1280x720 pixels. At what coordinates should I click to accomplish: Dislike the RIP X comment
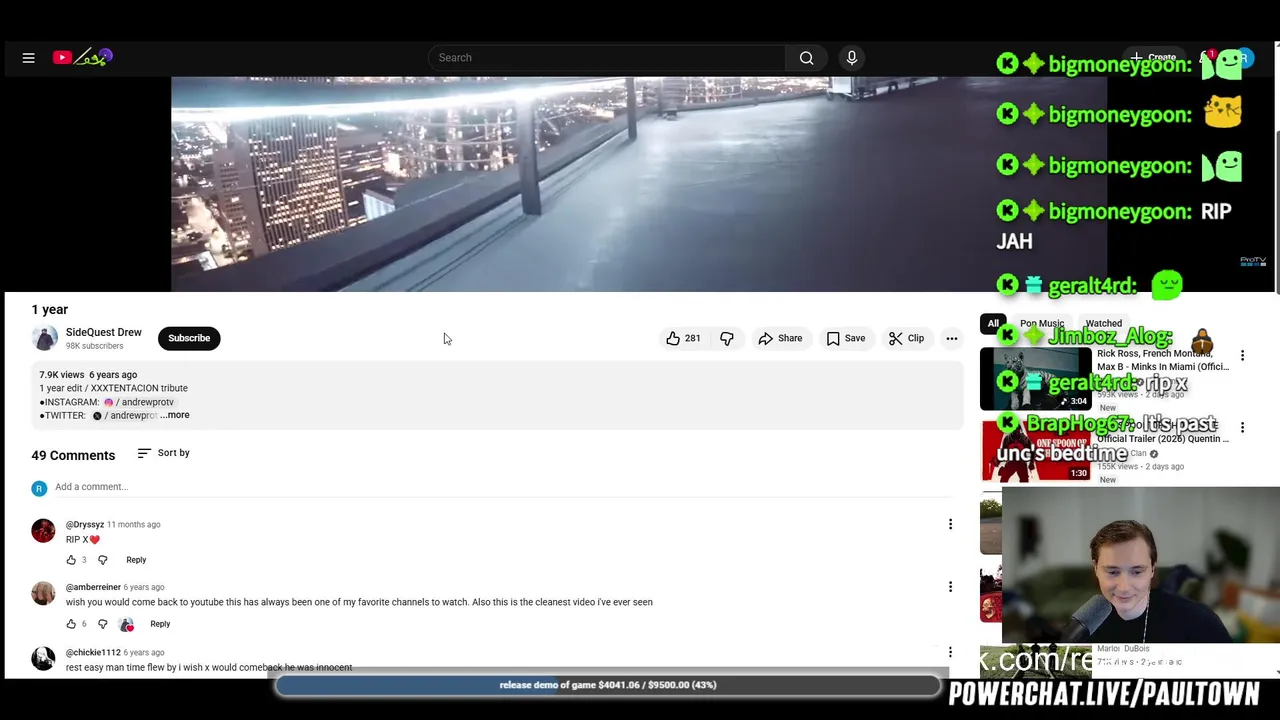click(x=102, y=560)
